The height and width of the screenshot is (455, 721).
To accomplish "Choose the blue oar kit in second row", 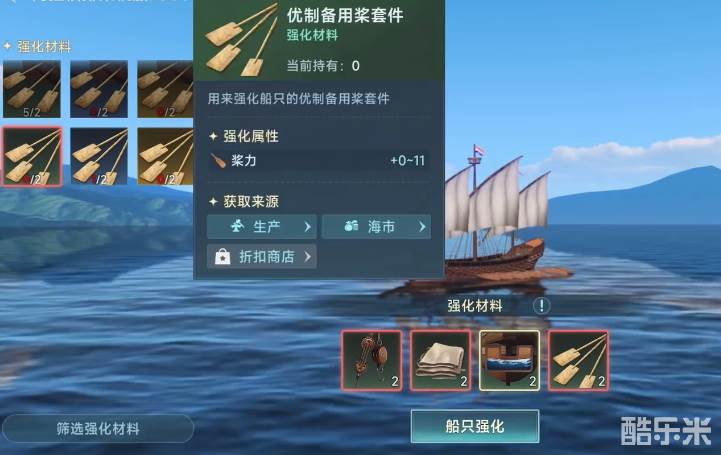I will pyautogui.click(x=99, y=157).
